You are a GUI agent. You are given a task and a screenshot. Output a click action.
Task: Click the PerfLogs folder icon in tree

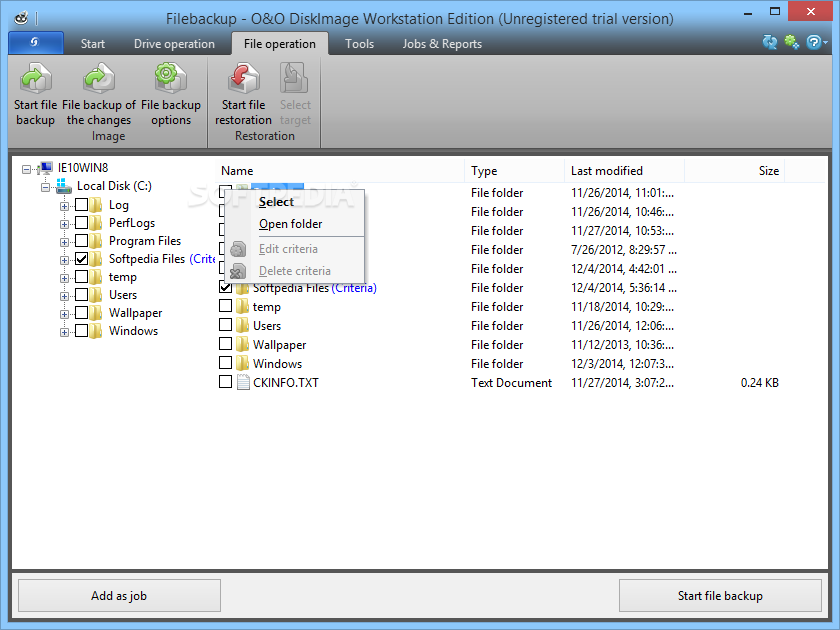96,222
